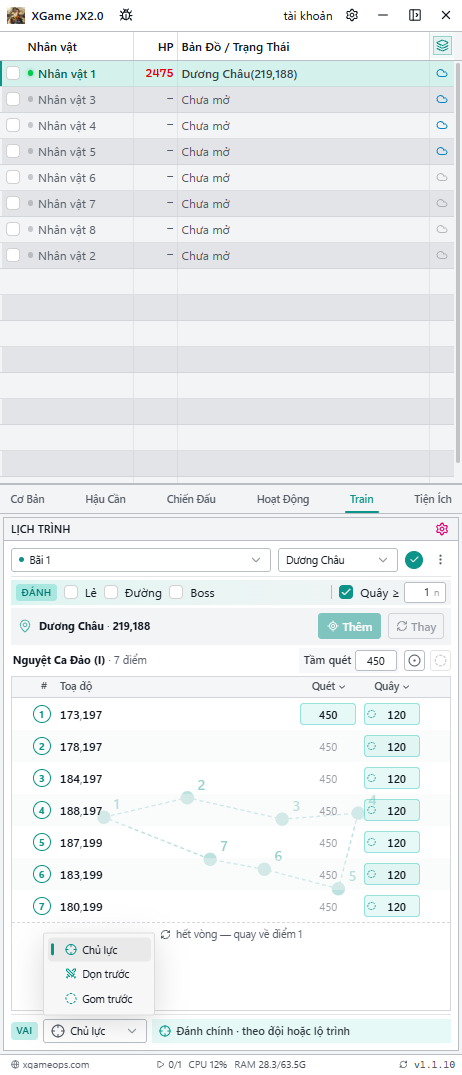
Task: Select waypoint number 7 circle
Action: point(42,906)
